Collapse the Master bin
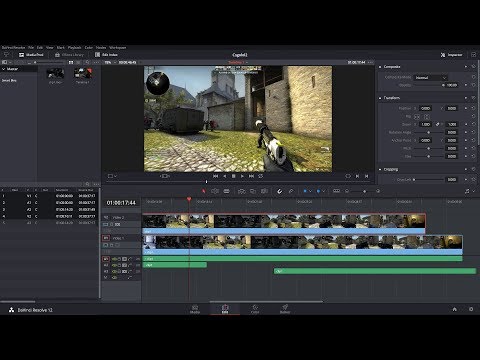 click(x=4, y=69)
